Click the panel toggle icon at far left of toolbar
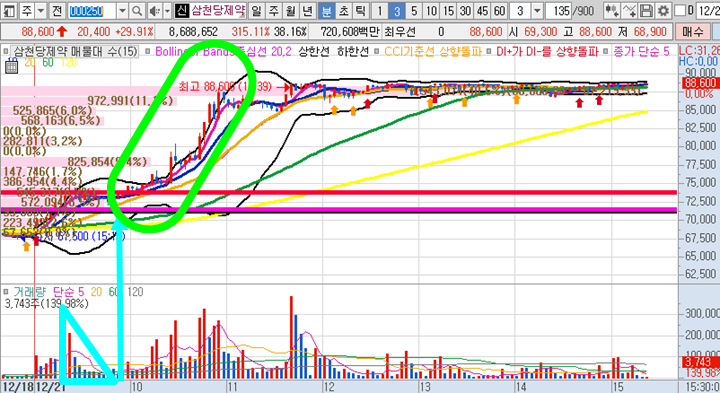This screenshot has width=720, height=393. point(10,10)
